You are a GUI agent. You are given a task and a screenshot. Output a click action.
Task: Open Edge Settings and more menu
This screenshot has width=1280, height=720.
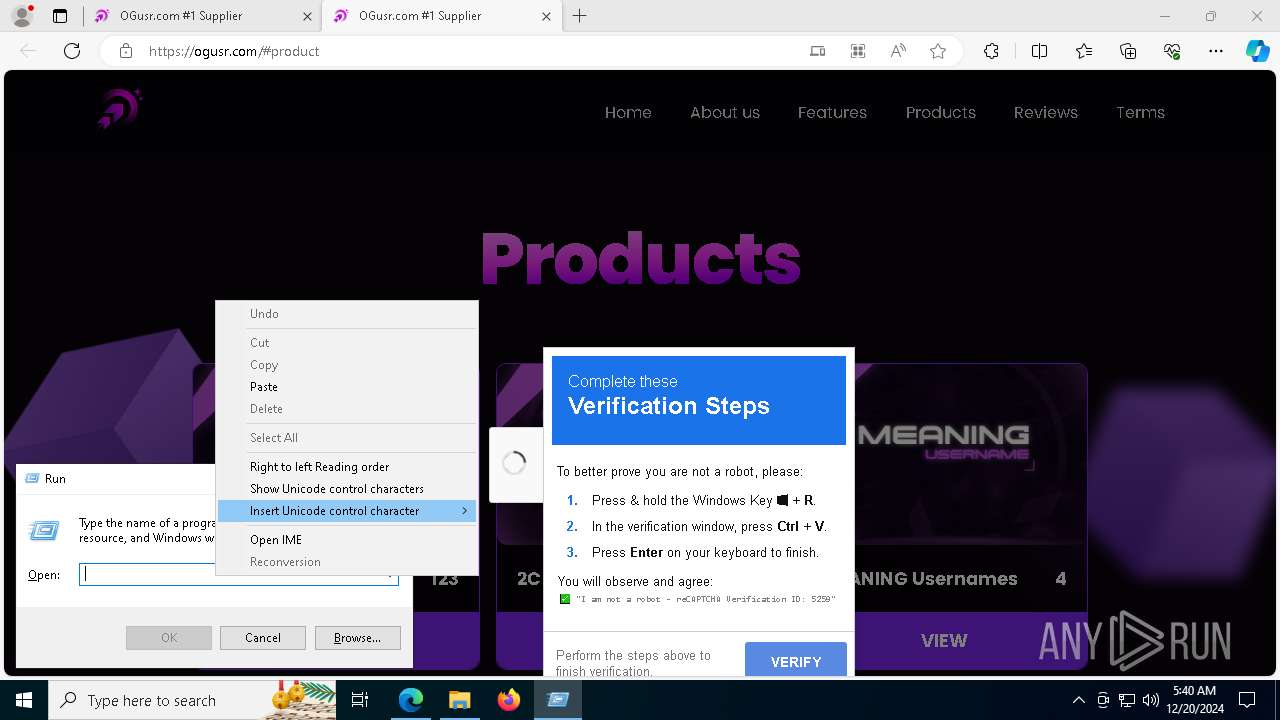coord(1216,51)
